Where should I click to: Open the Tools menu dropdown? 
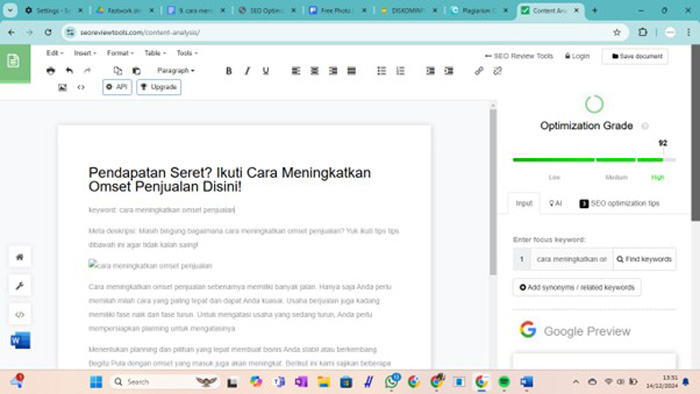[187, 53]
